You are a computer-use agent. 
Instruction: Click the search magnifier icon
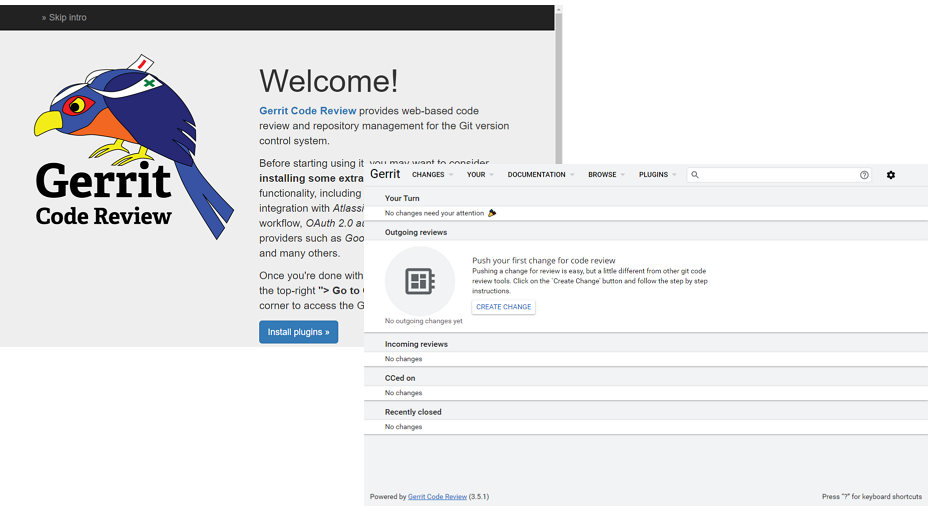point(695,175)
